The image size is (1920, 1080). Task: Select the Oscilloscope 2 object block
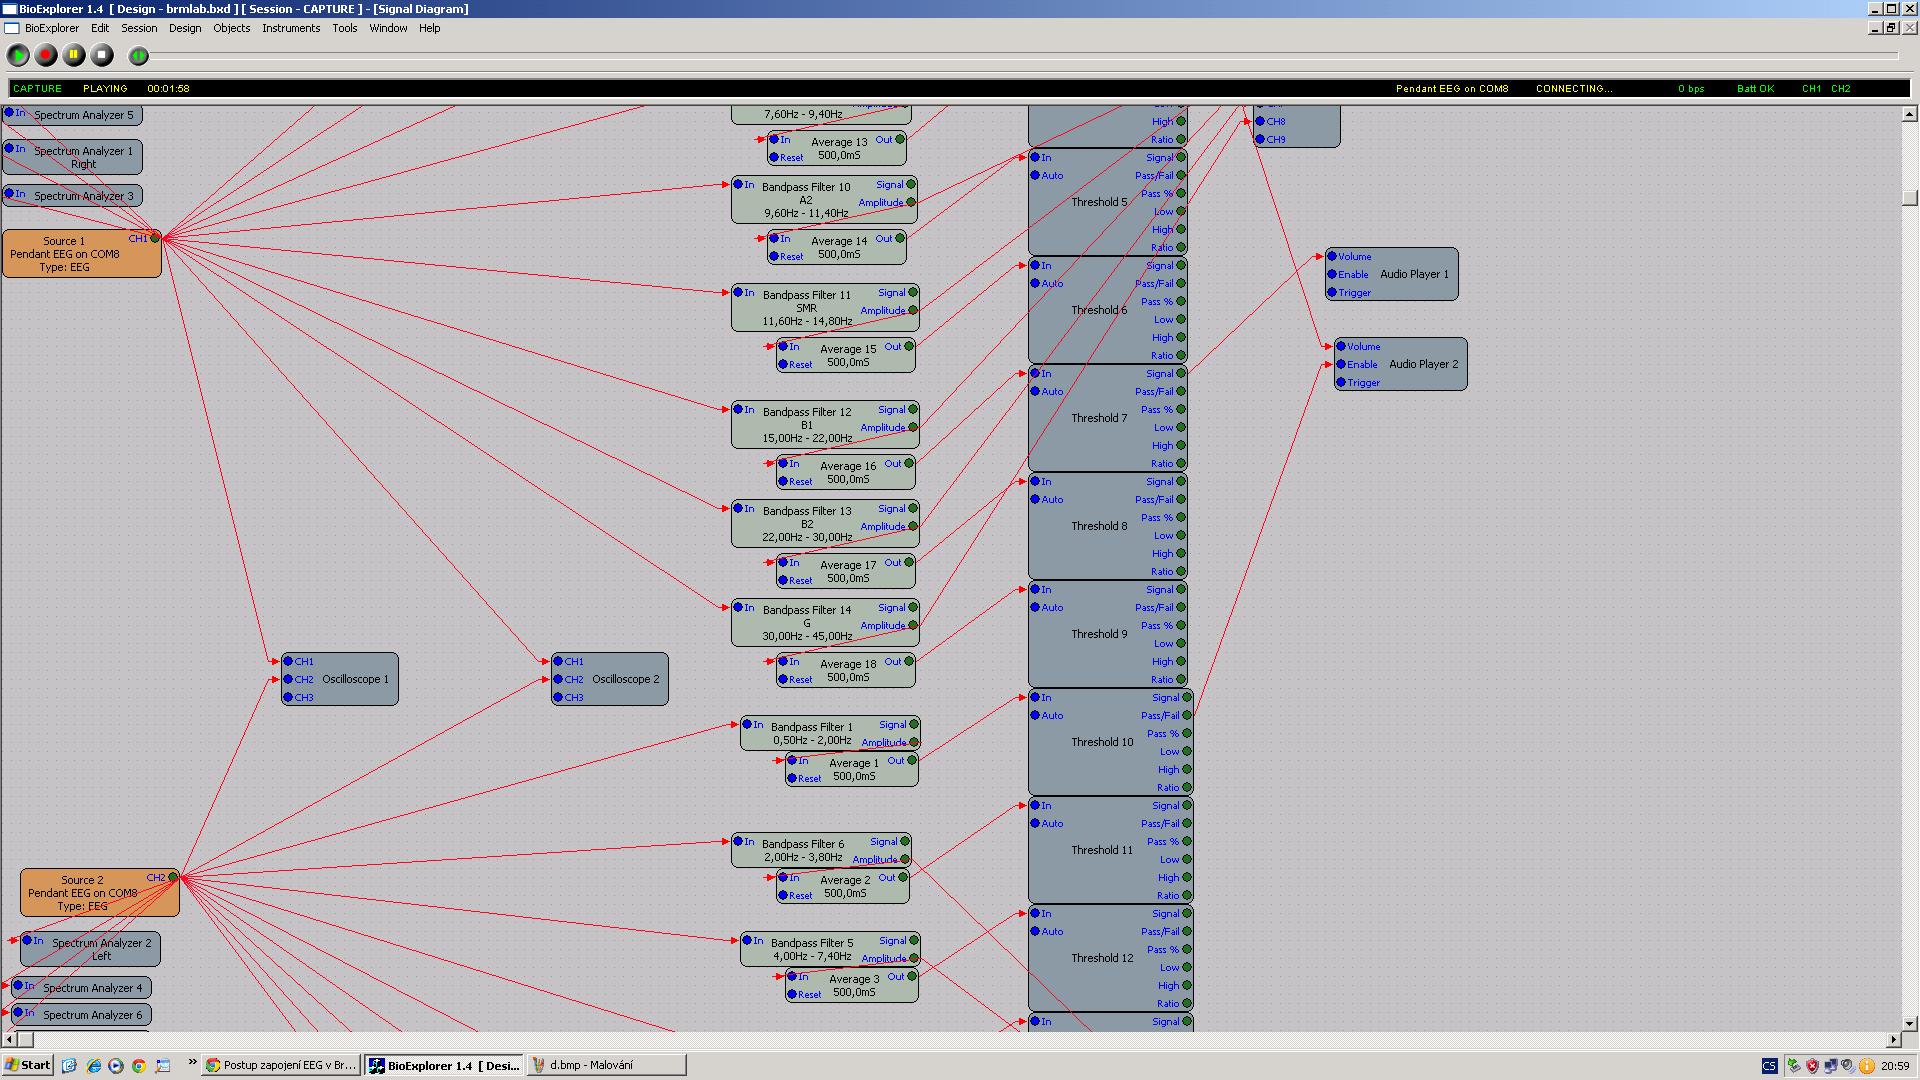[x=625, y=679]
